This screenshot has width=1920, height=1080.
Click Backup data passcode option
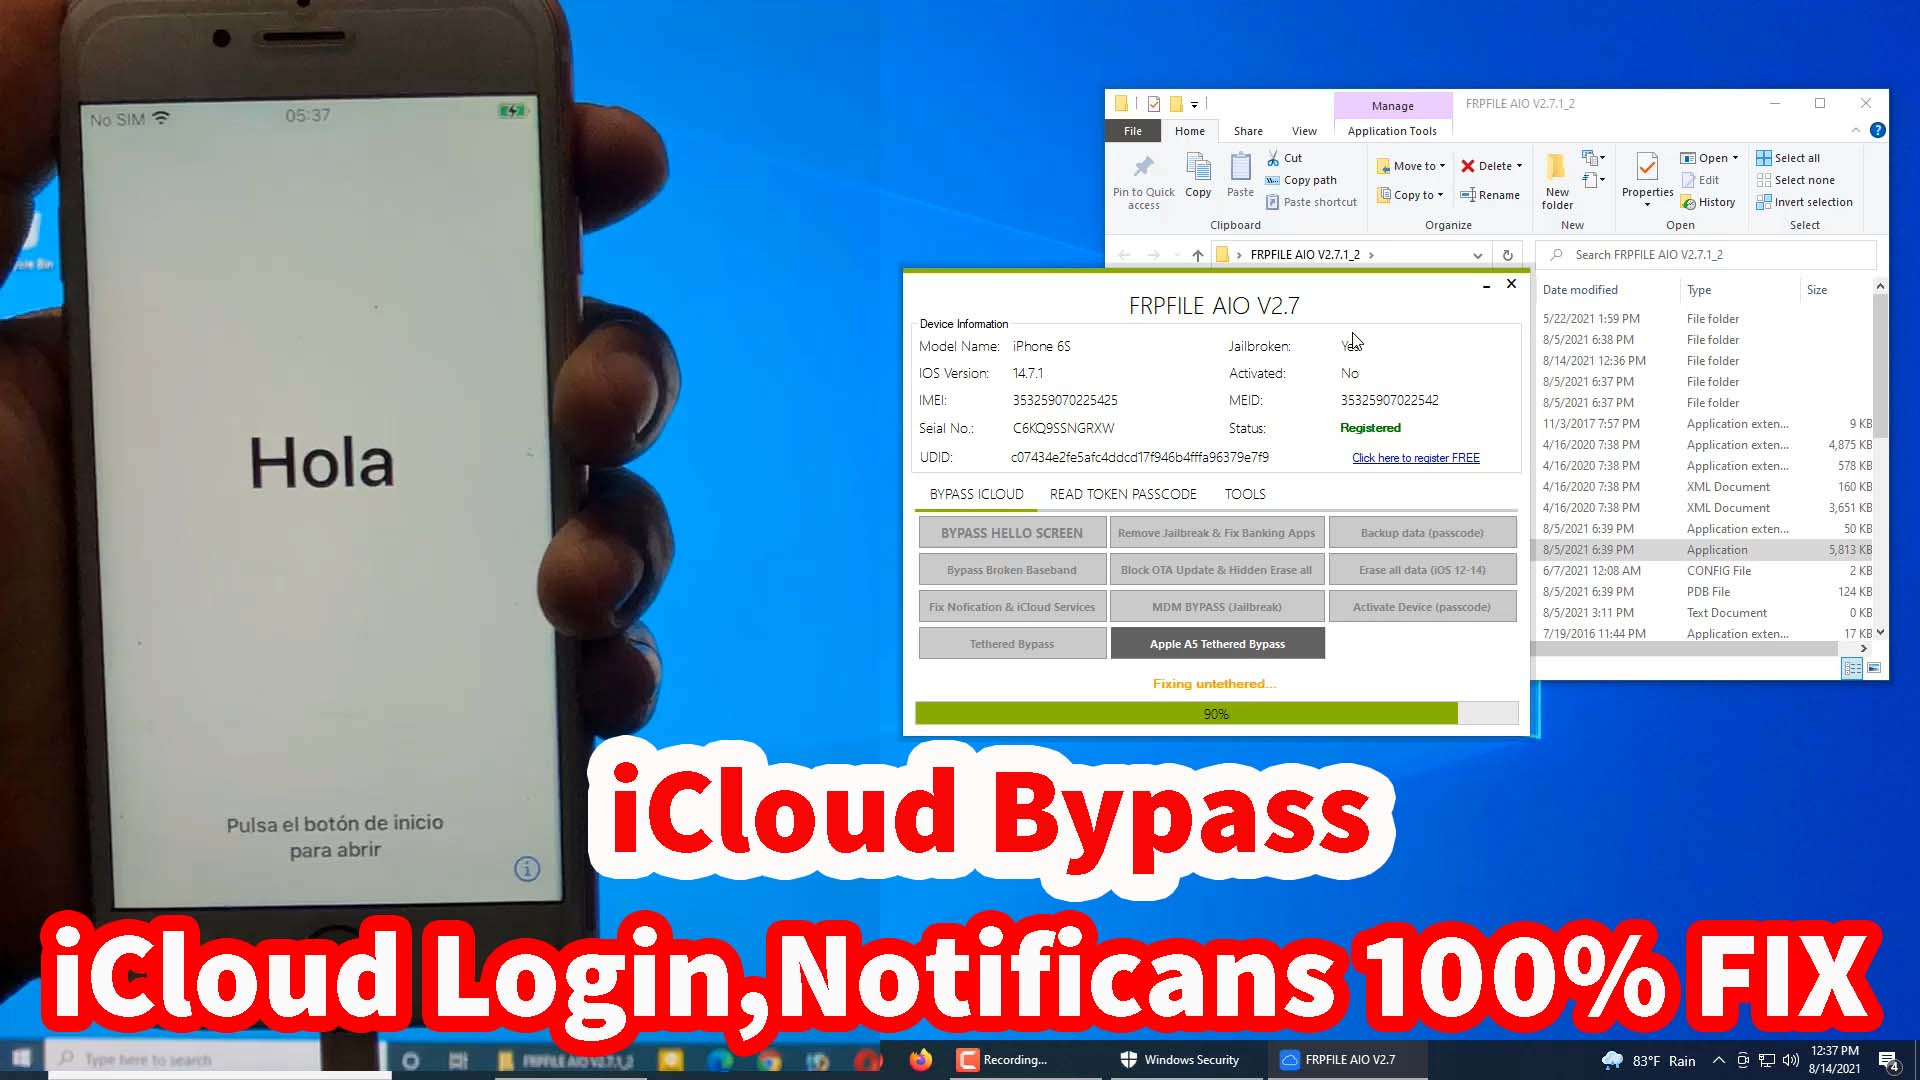(1422, 531)
